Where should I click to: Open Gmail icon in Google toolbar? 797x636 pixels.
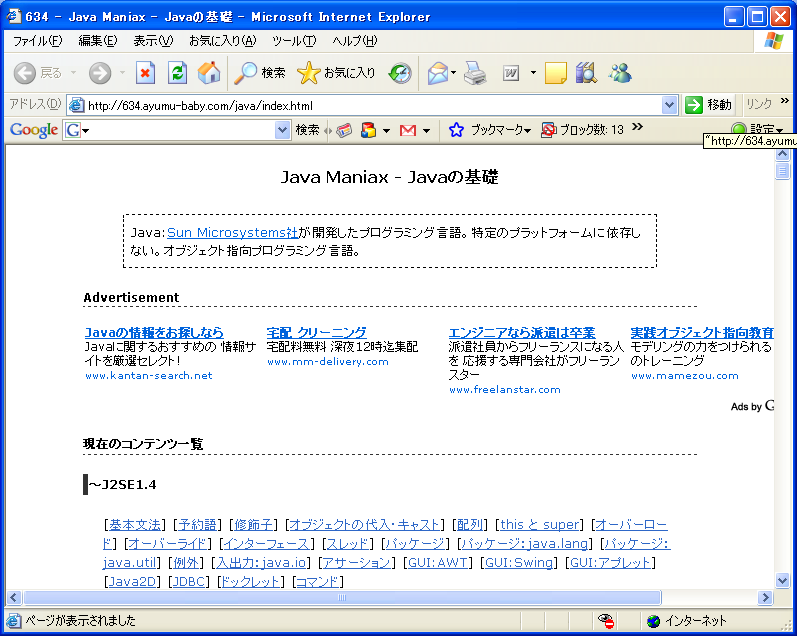(408, 131)
